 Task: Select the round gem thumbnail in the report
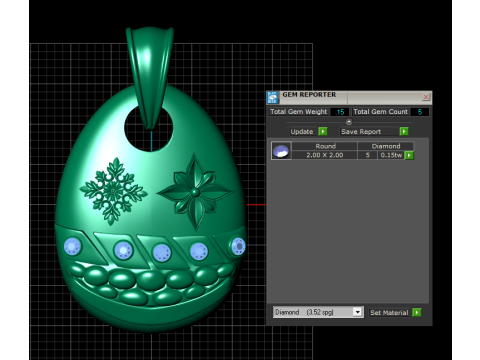click(x=281, y=151)
